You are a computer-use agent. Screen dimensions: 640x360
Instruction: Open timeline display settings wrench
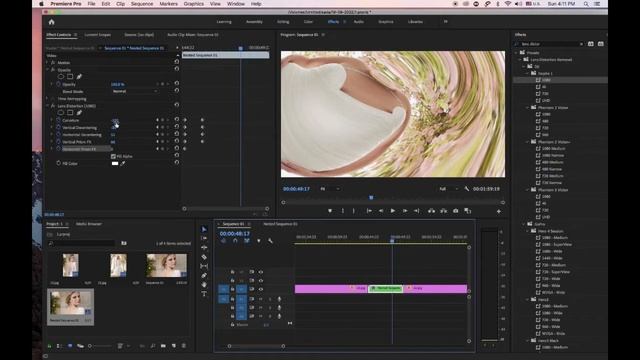(x=270, y=241)
